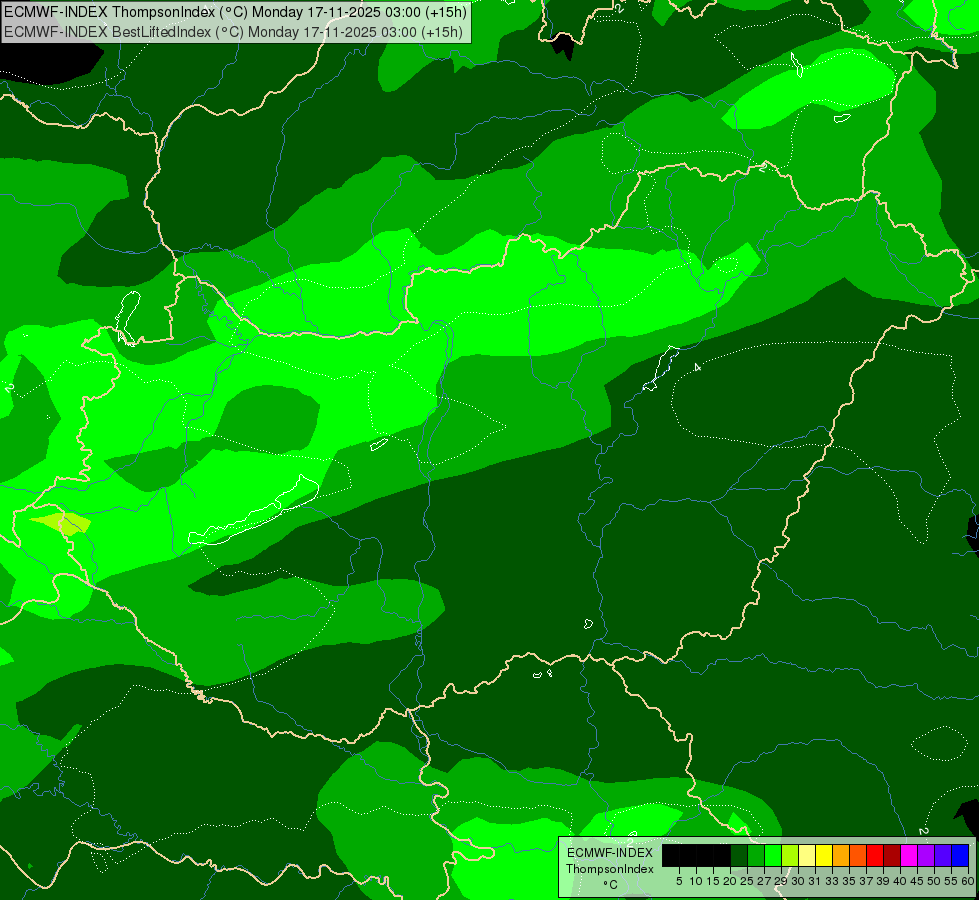This screenshot has width=979, height=900.
Task: Click the legend tick label '25'
Action: pos(747,881)
